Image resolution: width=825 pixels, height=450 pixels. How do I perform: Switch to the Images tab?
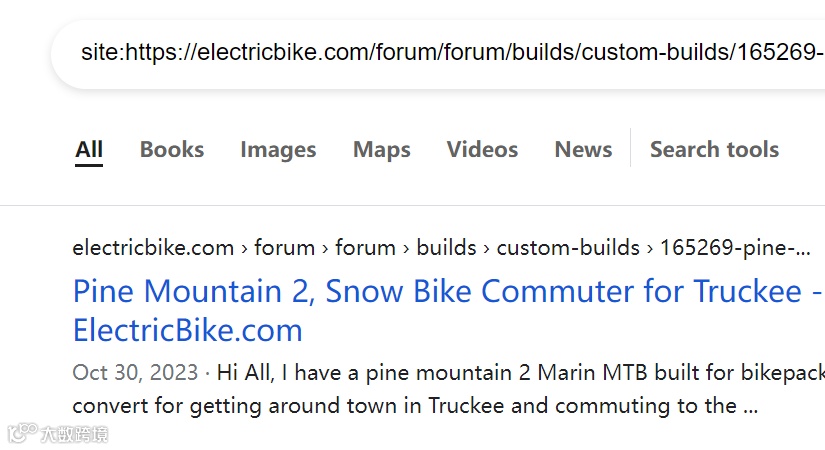(278, 150)
